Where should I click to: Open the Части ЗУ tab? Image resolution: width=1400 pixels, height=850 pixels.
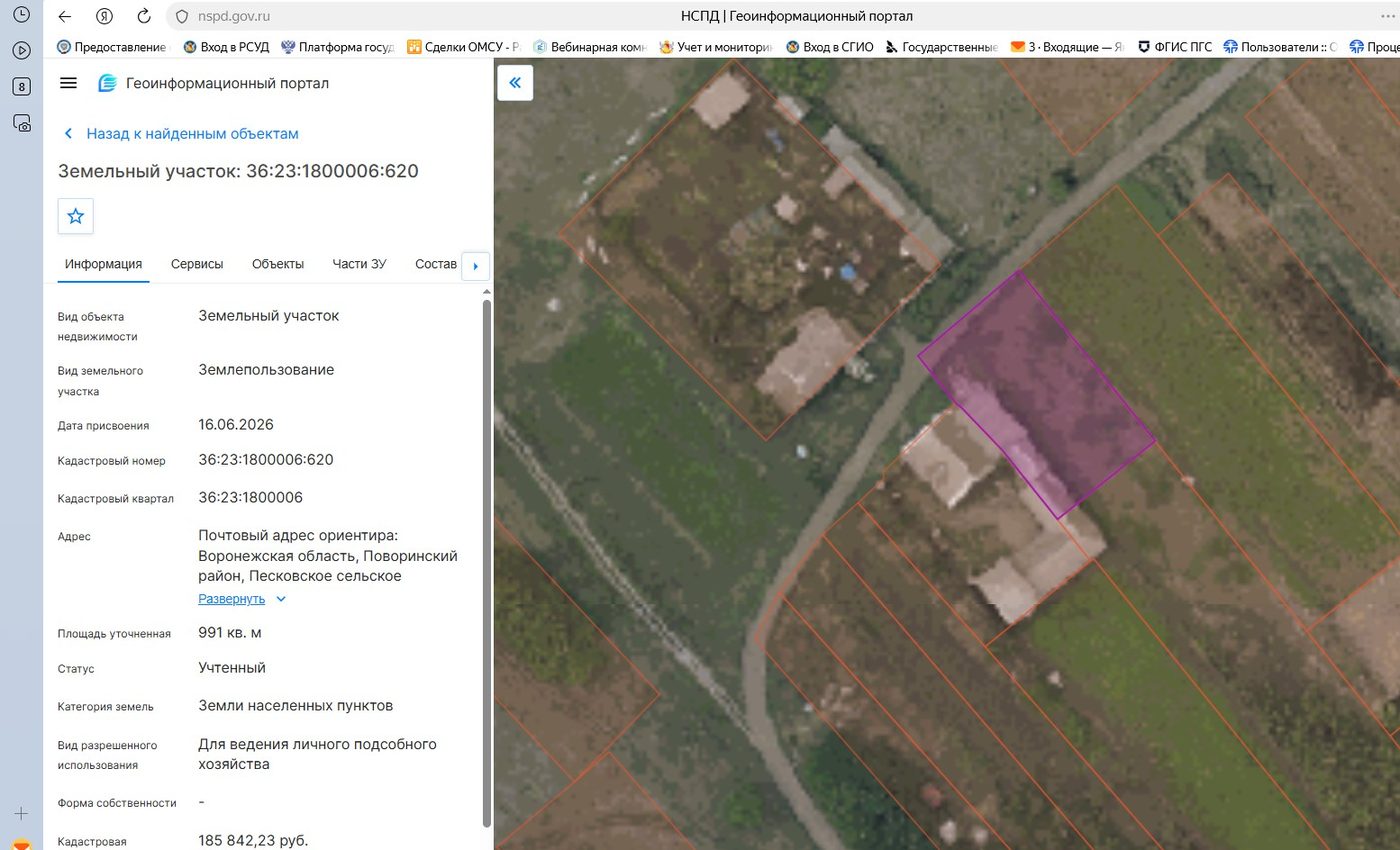359,264
